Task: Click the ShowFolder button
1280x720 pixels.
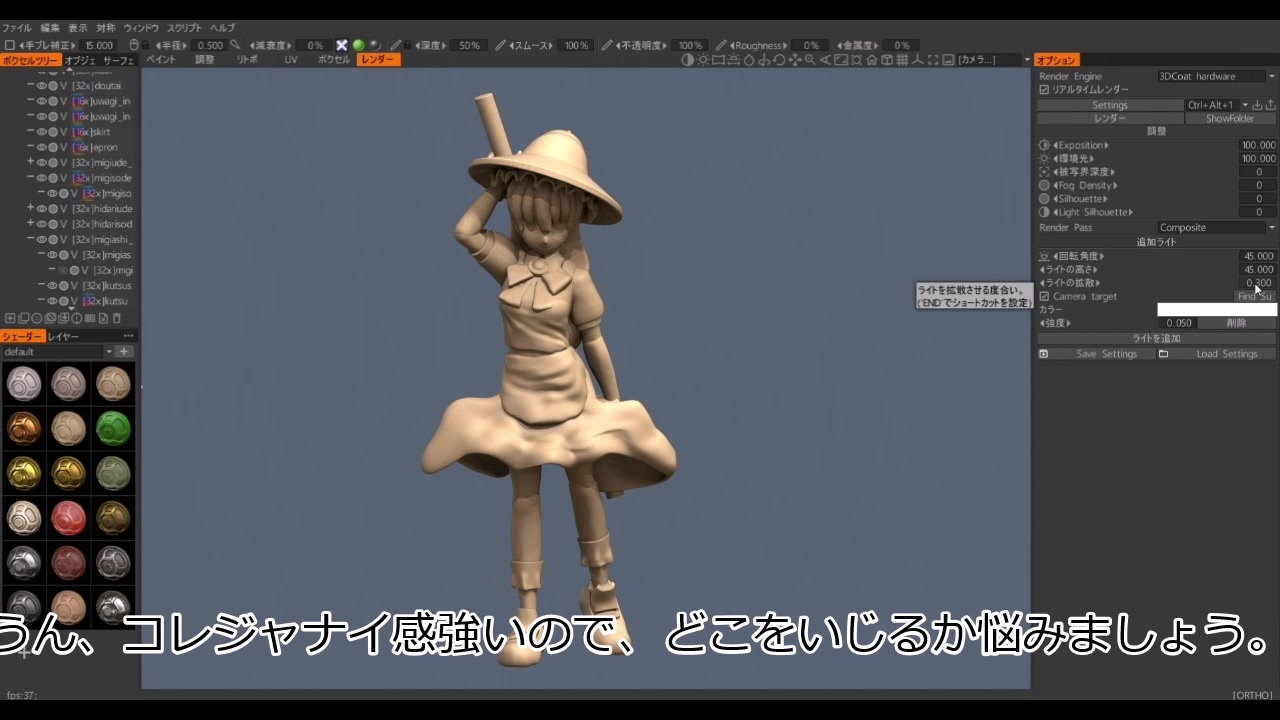Action: pyautogui.click(x=1230, y=118)
